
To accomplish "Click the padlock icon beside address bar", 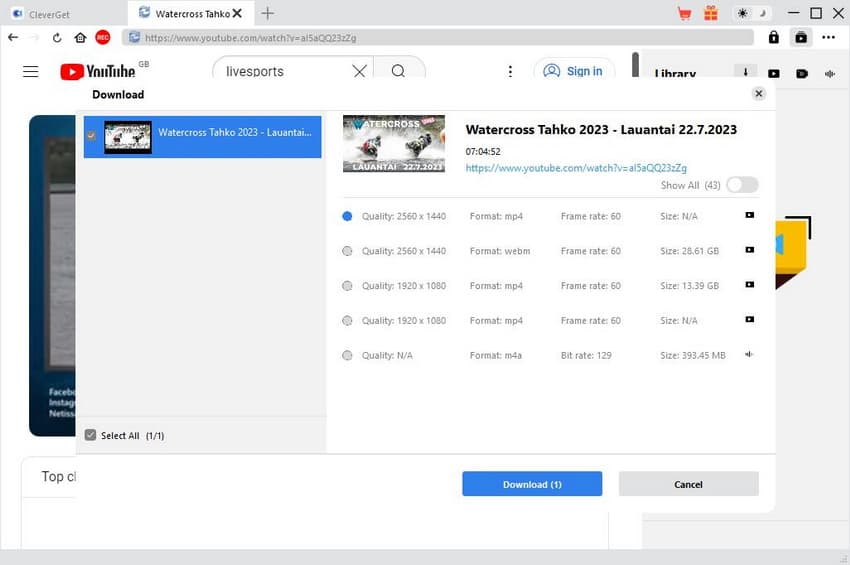I will [x=773, y=37].
